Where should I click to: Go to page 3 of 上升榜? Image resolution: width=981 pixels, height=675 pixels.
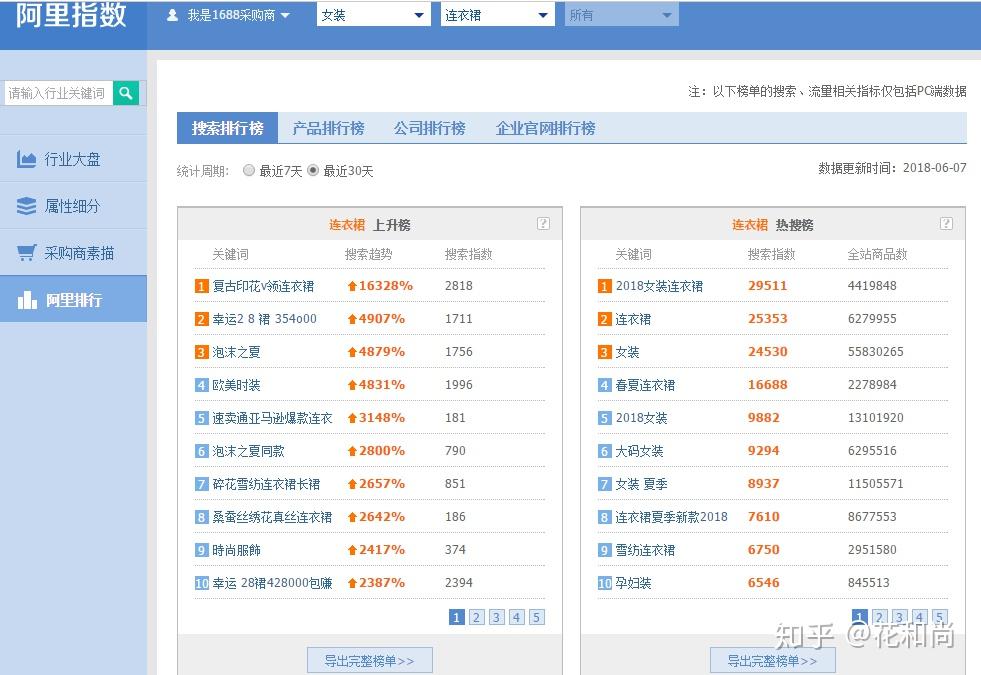(496, 617)
